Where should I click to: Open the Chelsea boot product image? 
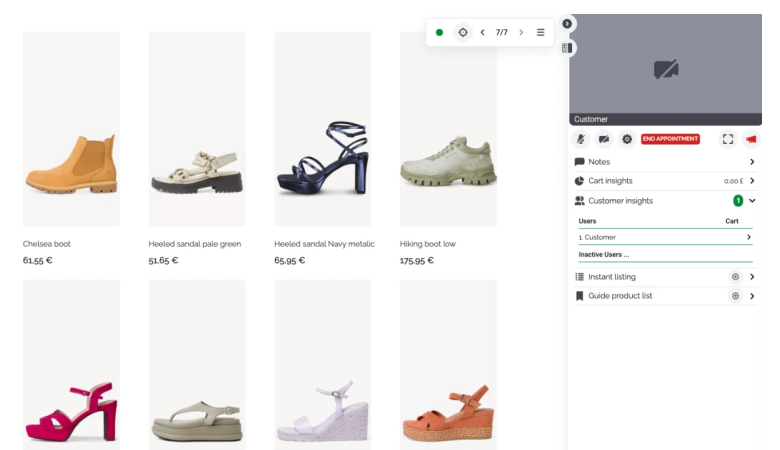(x=71, y=129)
